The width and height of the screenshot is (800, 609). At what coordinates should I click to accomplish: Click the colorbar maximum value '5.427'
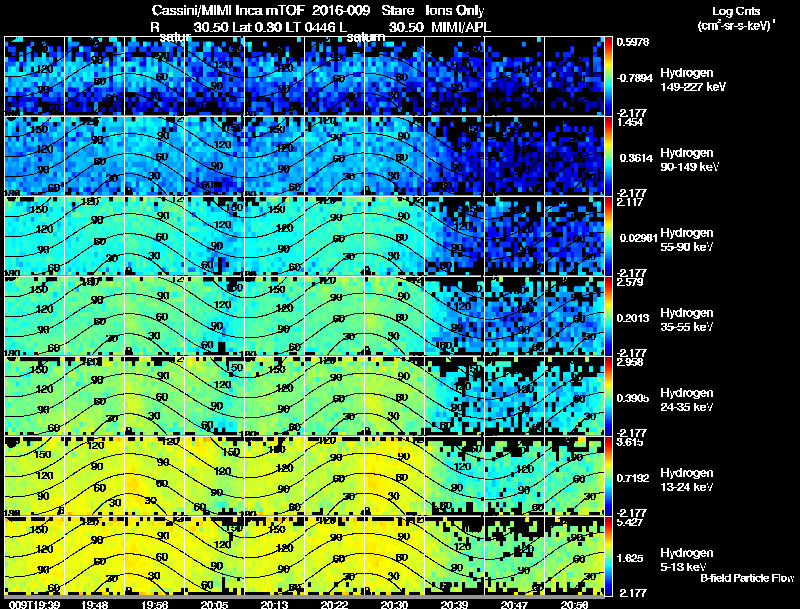pyautogui.click(x=630, y=522)
